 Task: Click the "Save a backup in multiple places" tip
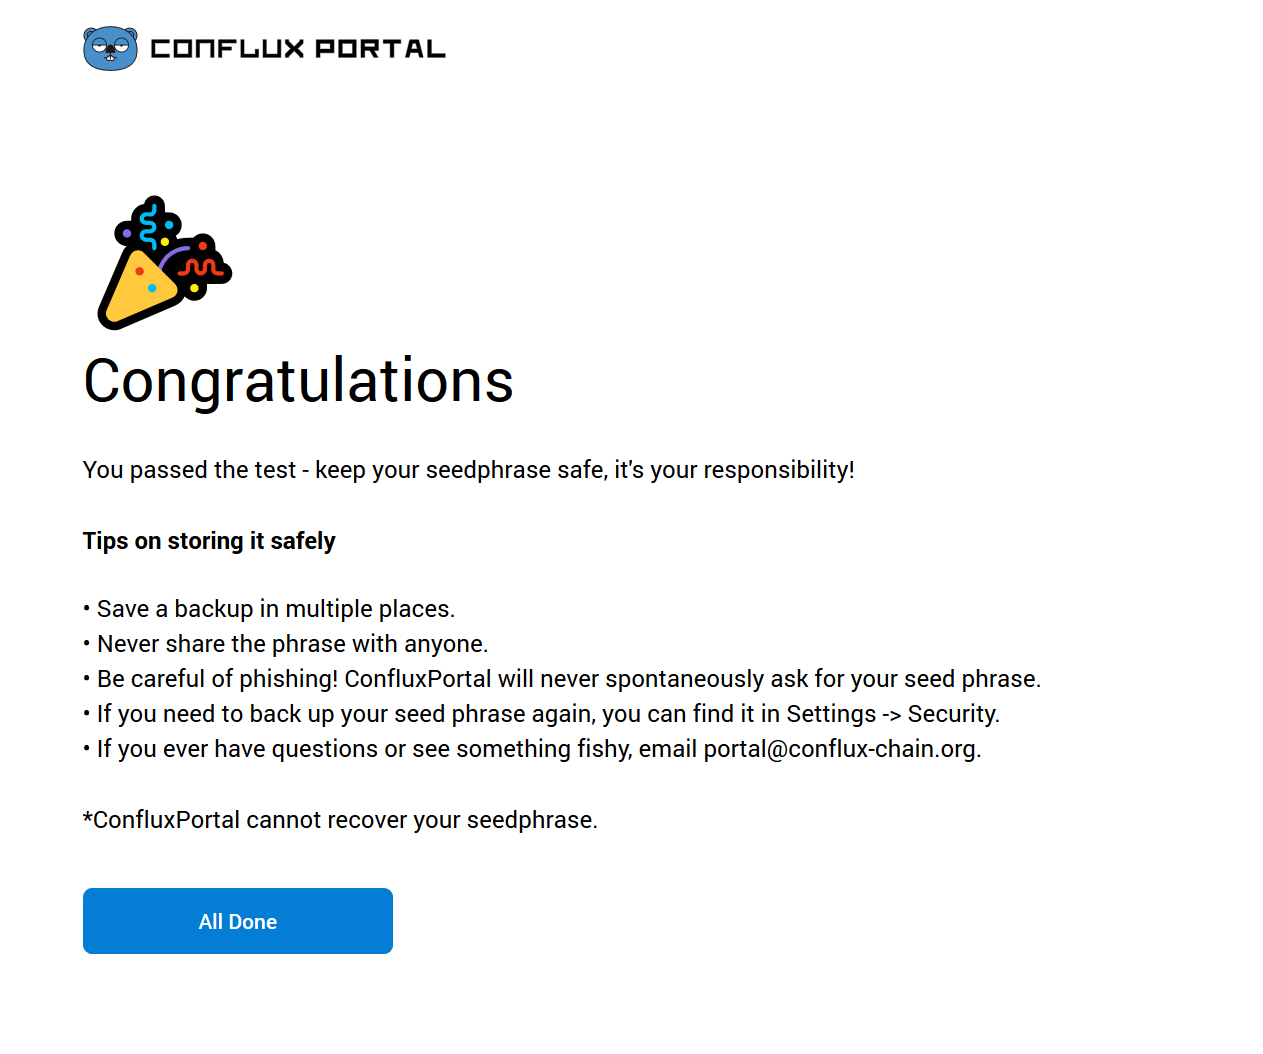pos(275,609)
